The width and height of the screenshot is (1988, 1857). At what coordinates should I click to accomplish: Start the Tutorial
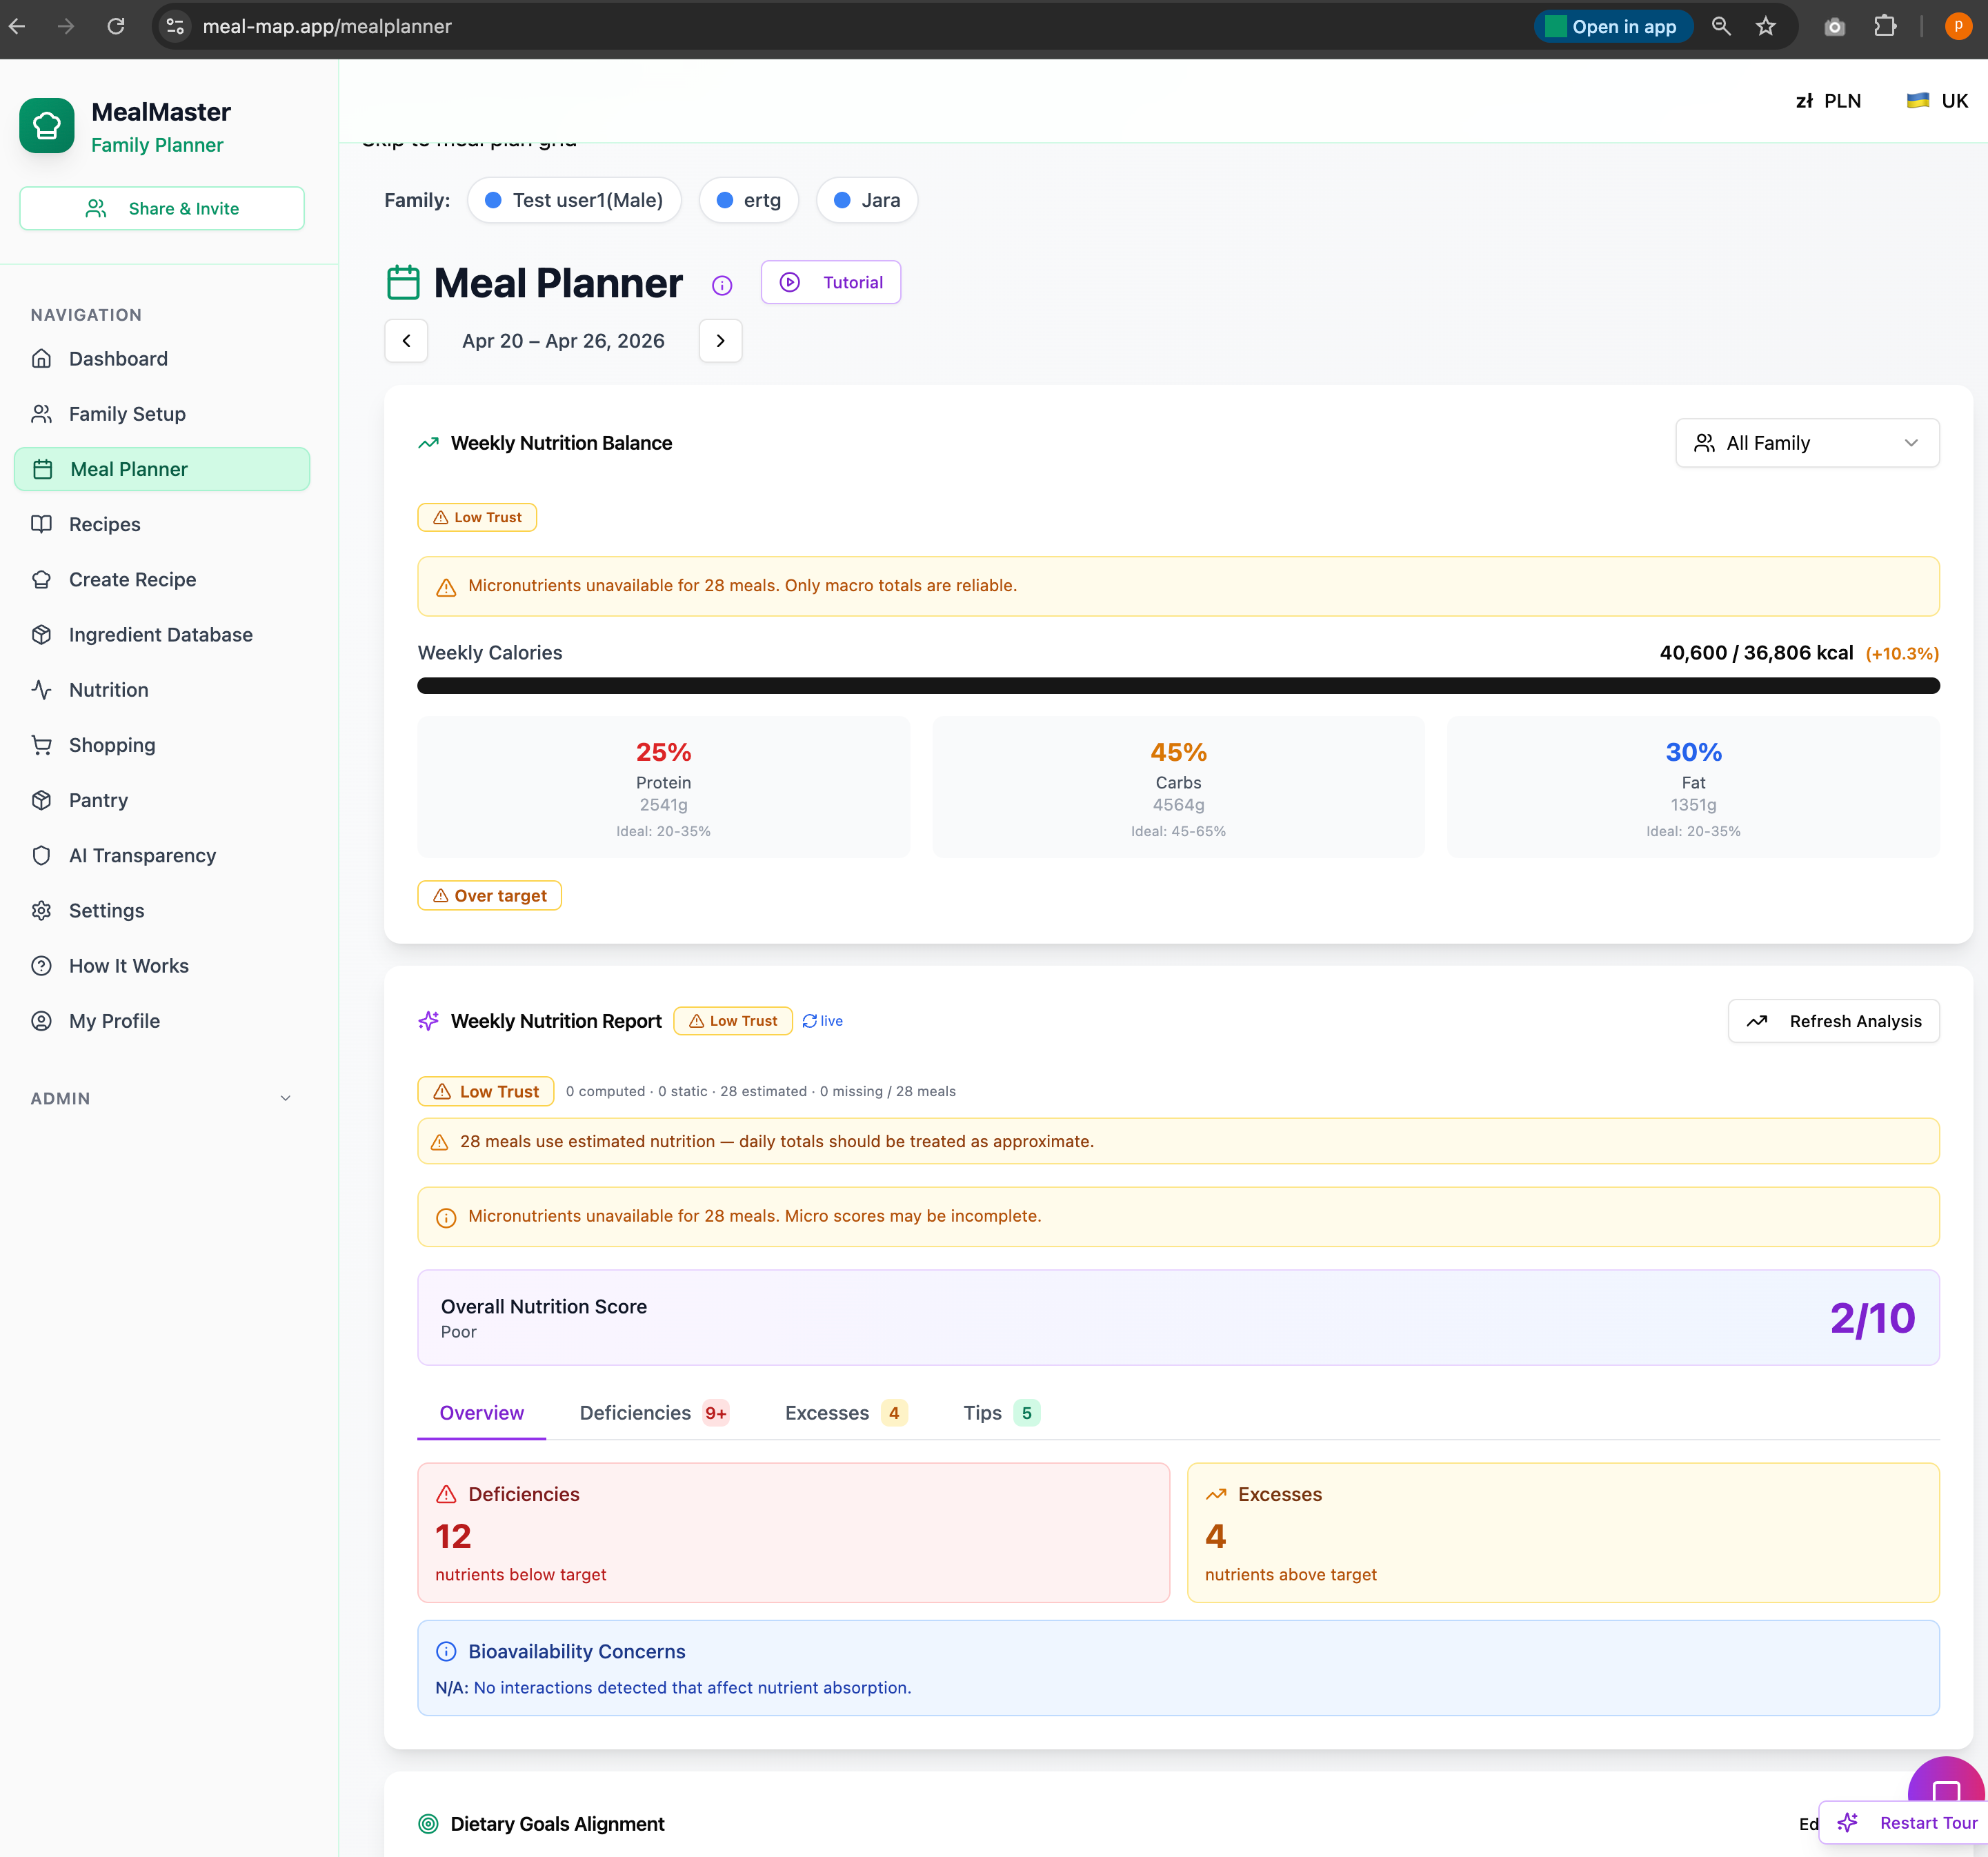coord(831,282)
